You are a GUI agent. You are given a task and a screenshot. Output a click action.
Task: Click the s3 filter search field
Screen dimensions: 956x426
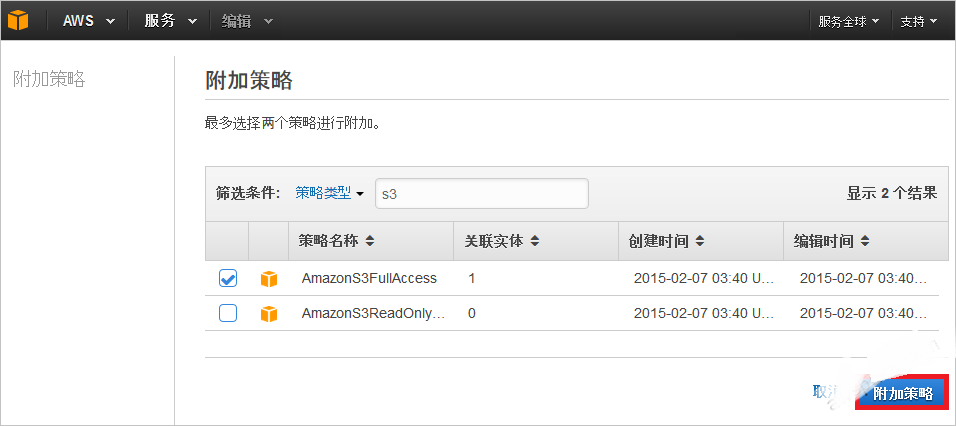pyautogui.click(x=482, y=194)
